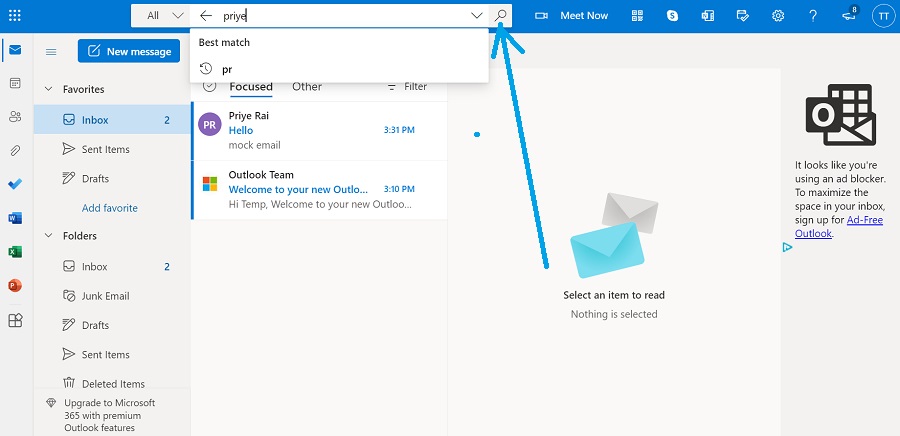Viewport: 900px width, 436px height.
Task: Open the Outlook Team welcome email
Action: pyautogui.click(x=319, y=190)
